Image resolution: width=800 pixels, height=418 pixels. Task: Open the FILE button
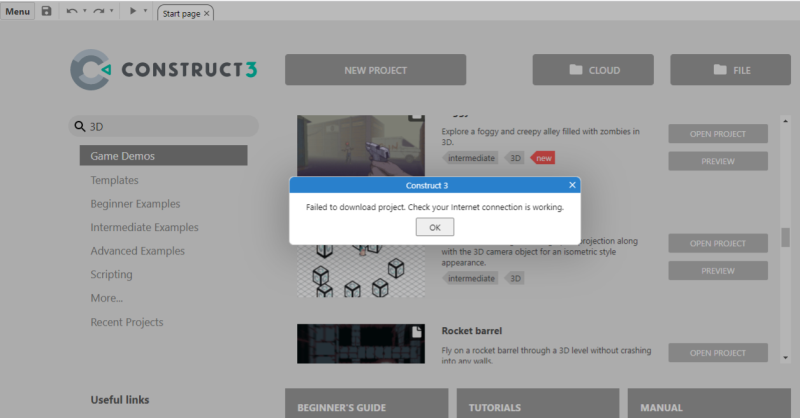(x=731, y=70)
